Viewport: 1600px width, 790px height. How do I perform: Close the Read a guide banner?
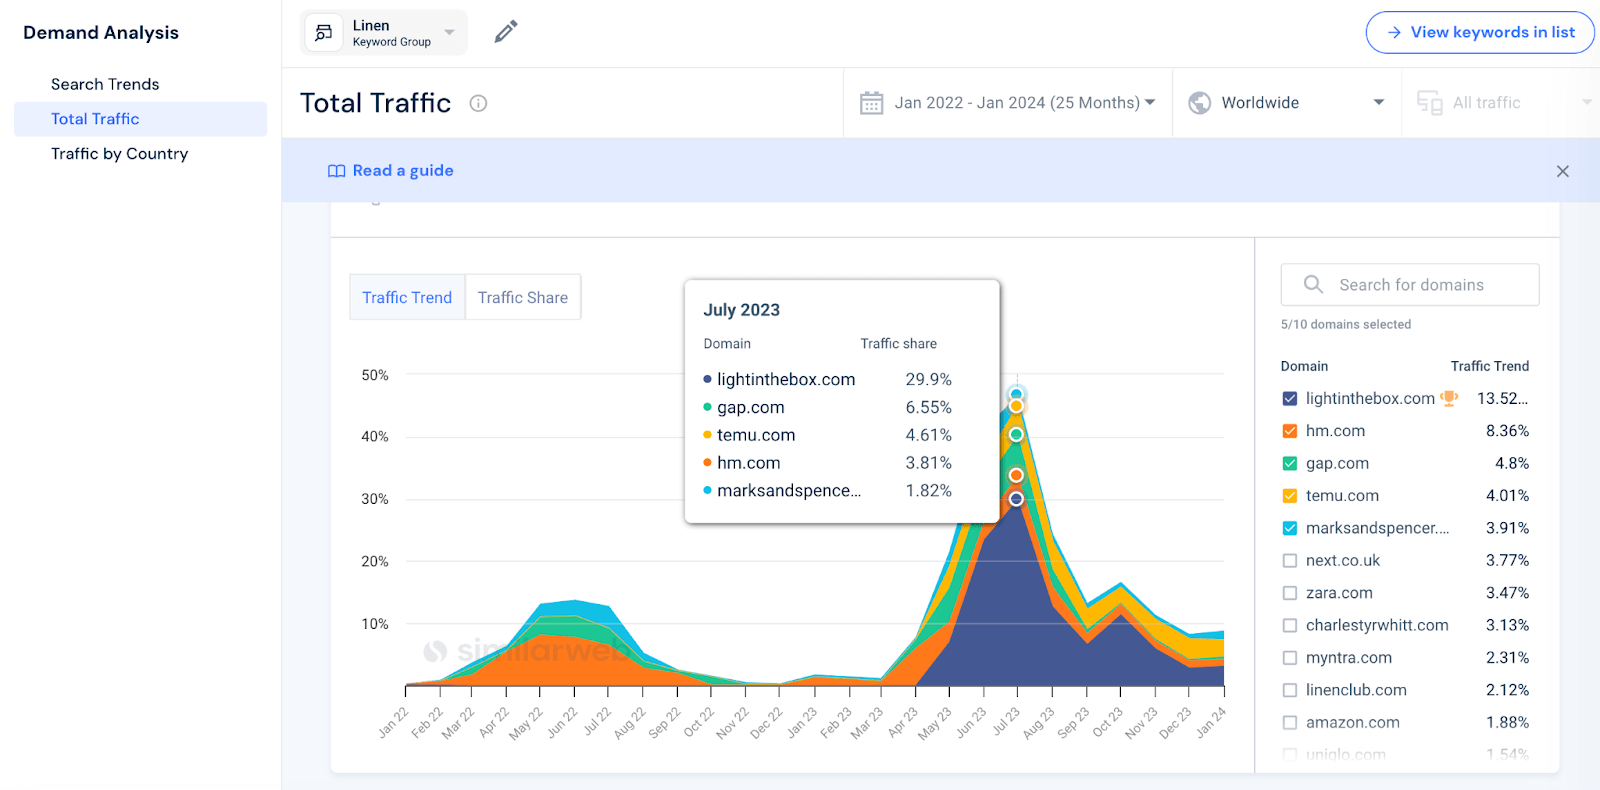(x=1563, y=171)
